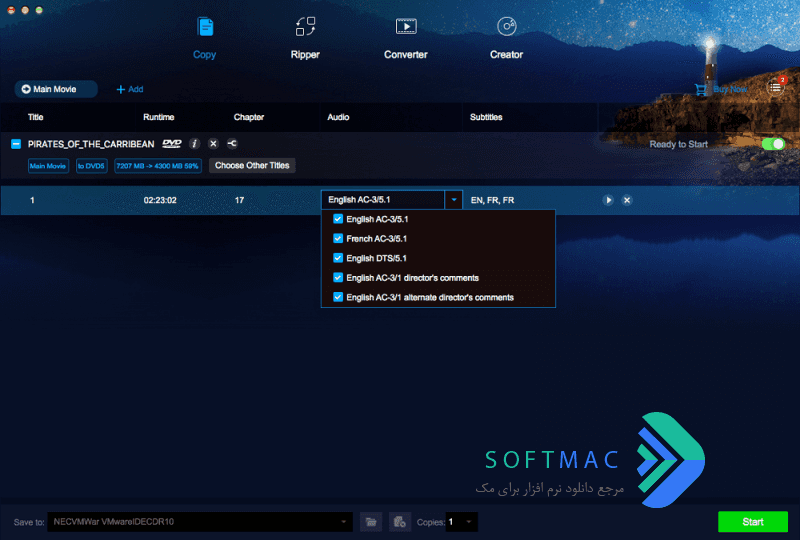Screen dimensions: 800x540
Task: Uncheck English DTS/5.1 audio track
Action: tap(338, 258)
